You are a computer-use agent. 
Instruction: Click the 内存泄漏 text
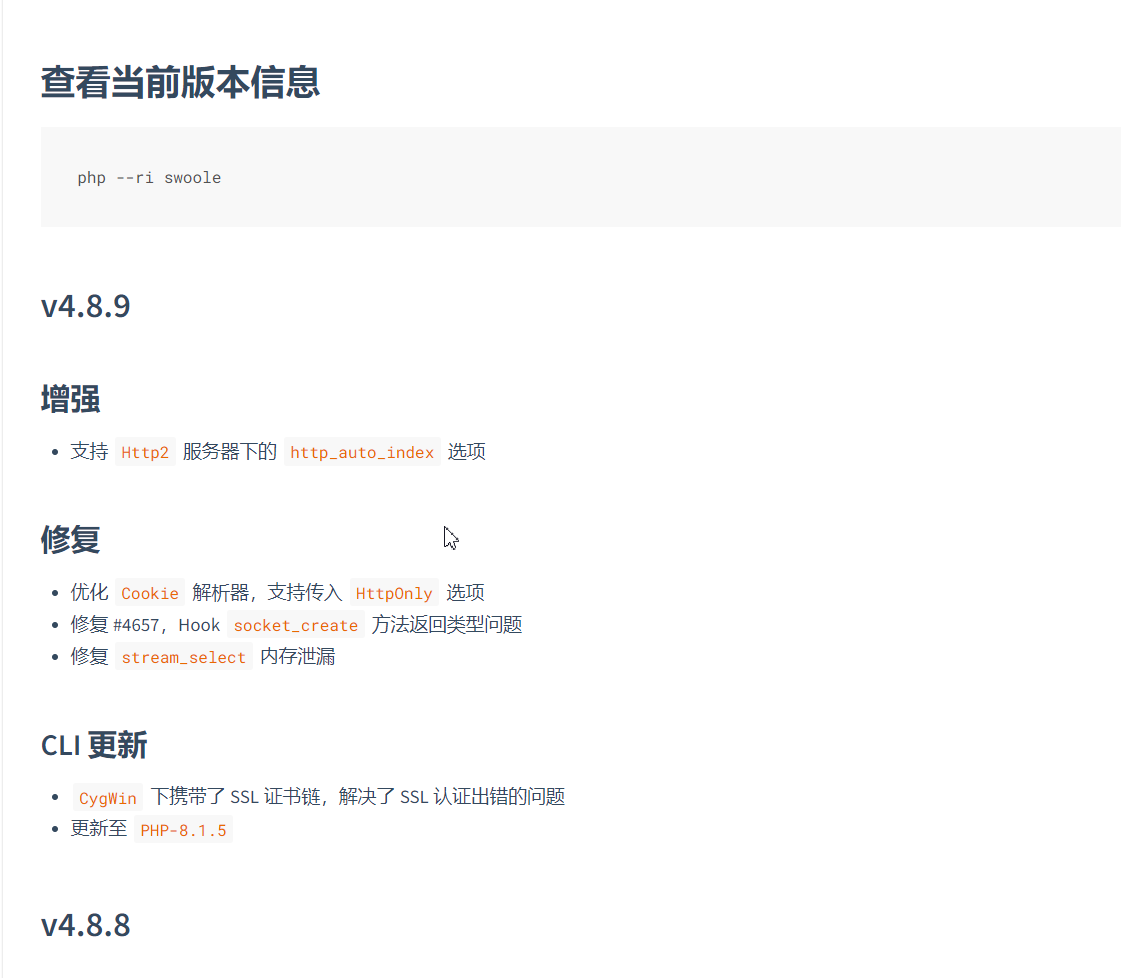[x=297, y=657]
